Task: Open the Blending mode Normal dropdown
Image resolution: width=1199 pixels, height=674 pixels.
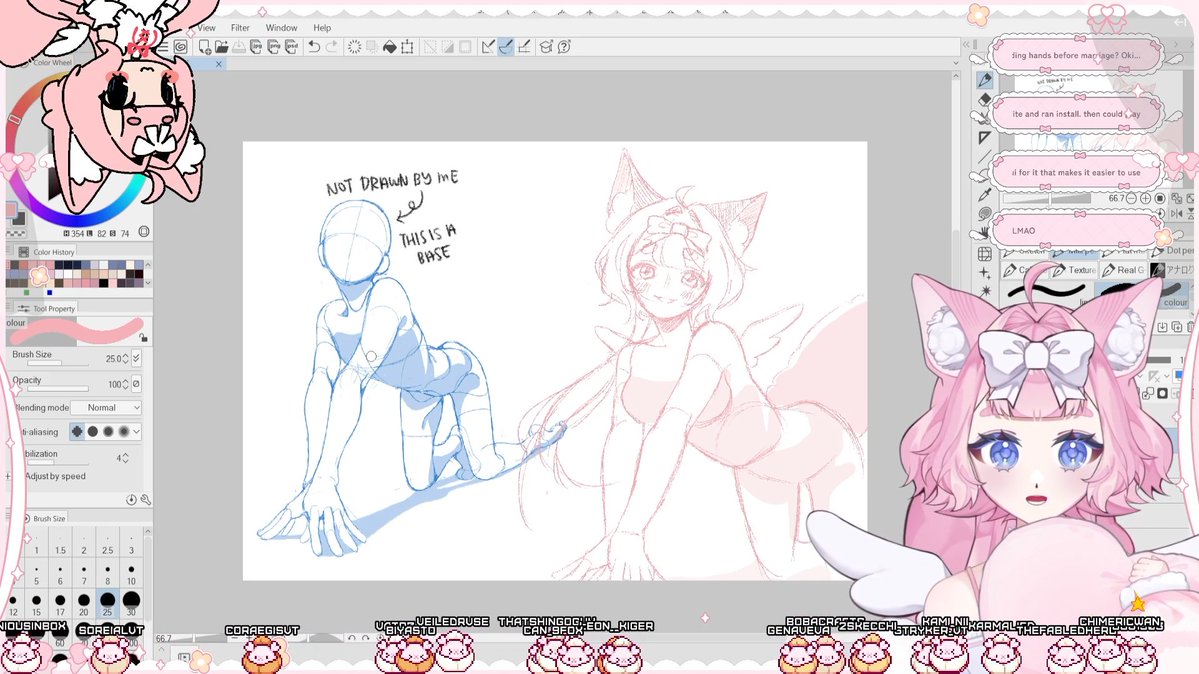Action: [x=106, y=408]
